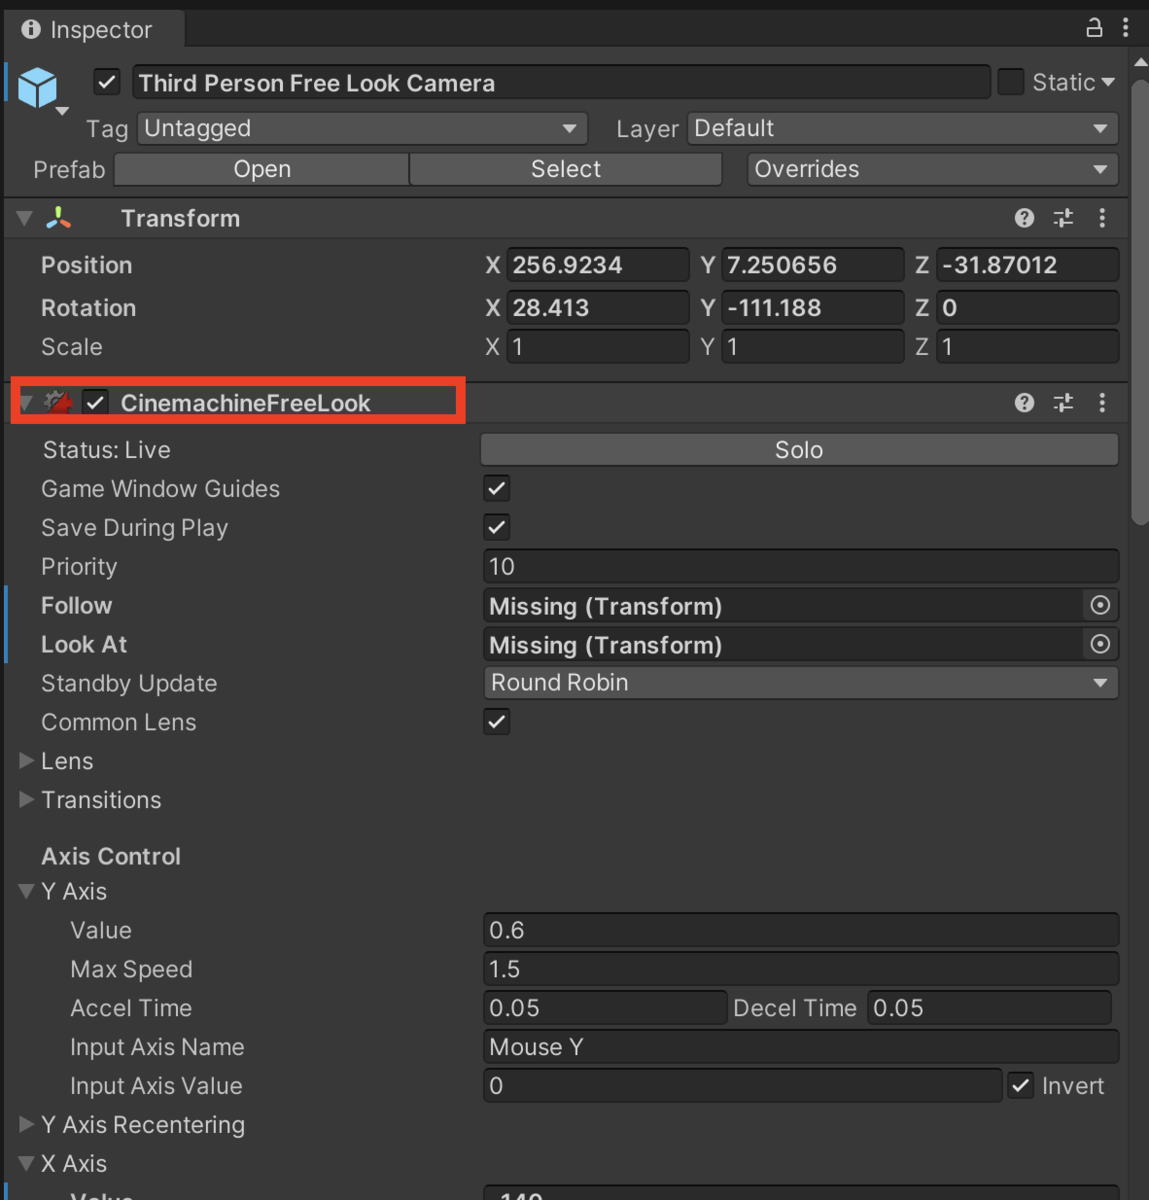1149x1200 pixels.
Task: Click the Solo button
Action: pyautogui.click(x=799, y=450)
